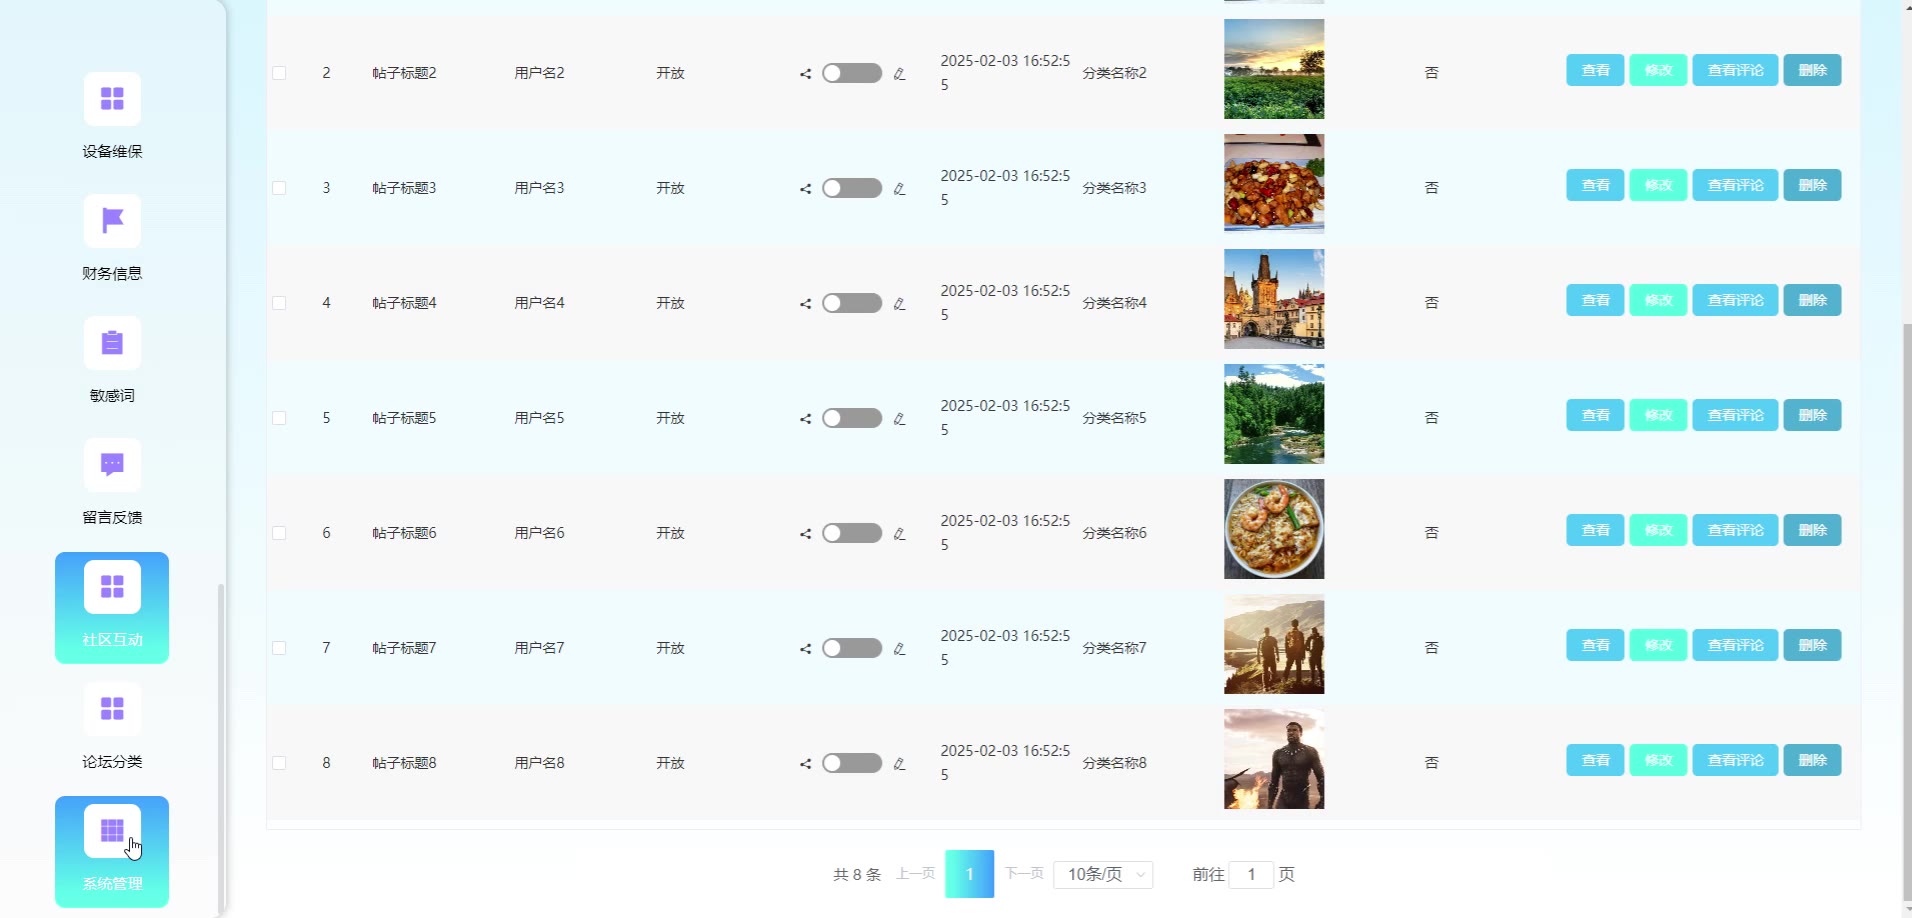Open the castle thumbnail in row 4
This screenshot has width=1912, height=918.
(x=1273, y=299)
